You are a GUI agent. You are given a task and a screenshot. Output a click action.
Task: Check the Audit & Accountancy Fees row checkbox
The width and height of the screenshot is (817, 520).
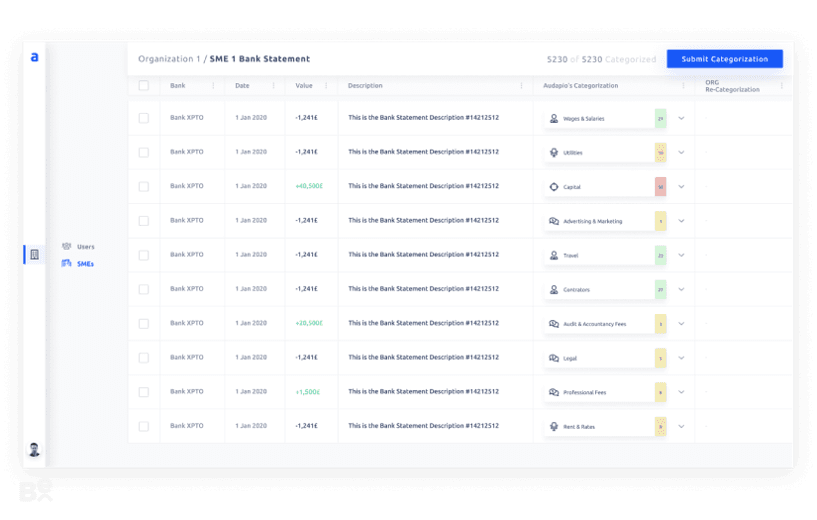(144, 324)
